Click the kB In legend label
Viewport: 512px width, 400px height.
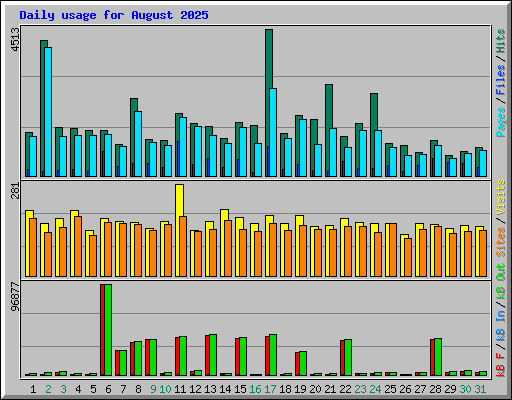click(x=500, y=317)
